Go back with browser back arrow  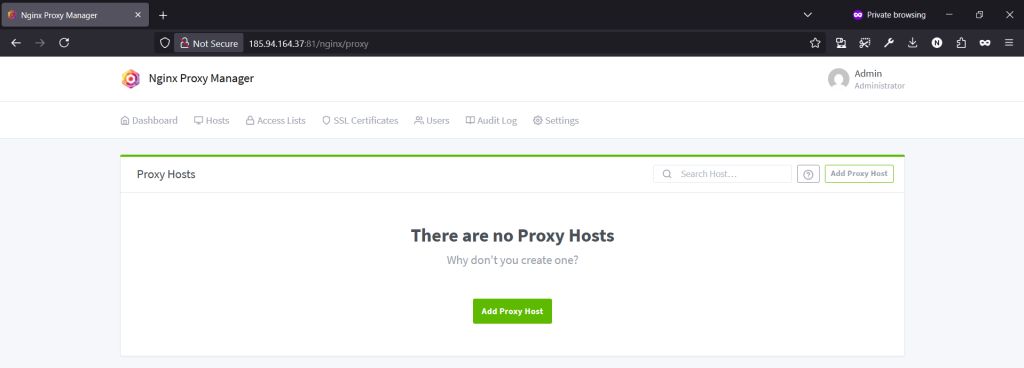coord(16,43)
